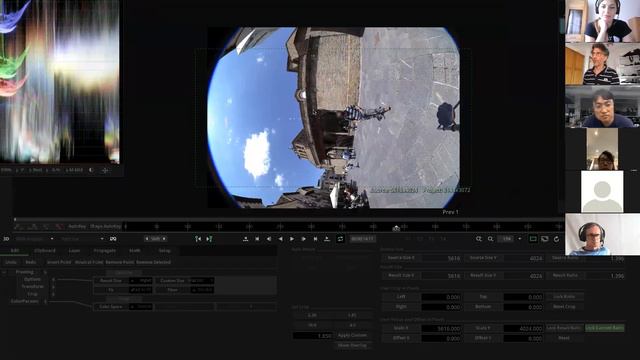
Task: Collapse the Framing tree node
Action: click(4, 272)
